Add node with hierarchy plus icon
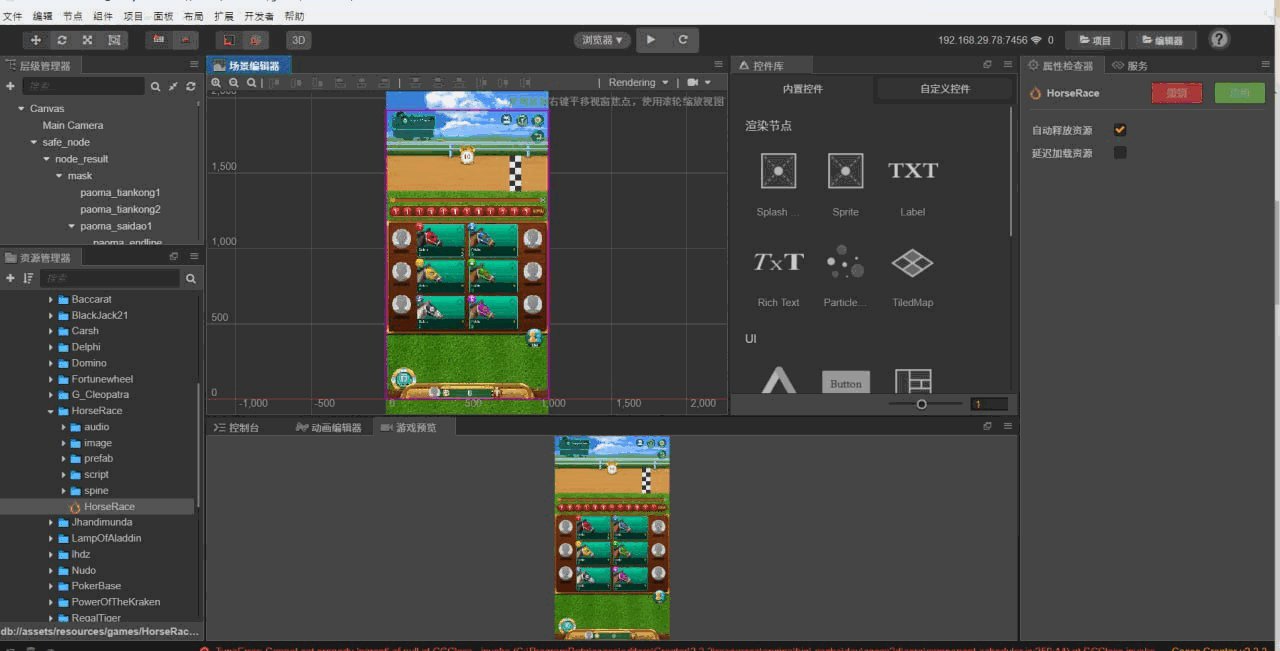Screen dimensions: 1280x651 click(10, 87)
